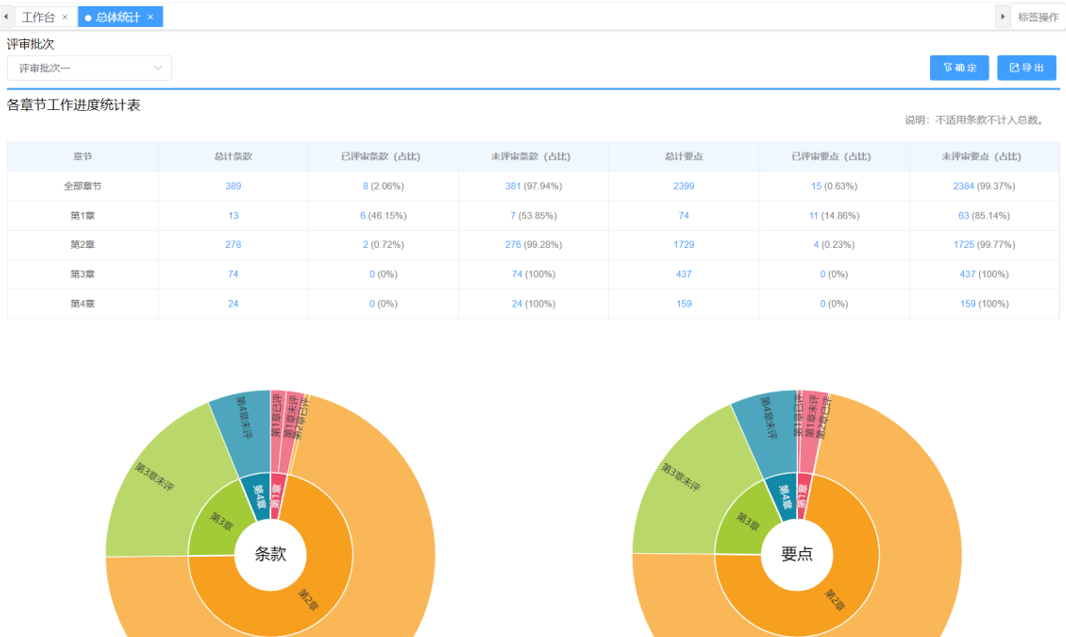Select 第4章 inner segment in 条款 chart
The image size is (1066, 637).
(257, 495)
